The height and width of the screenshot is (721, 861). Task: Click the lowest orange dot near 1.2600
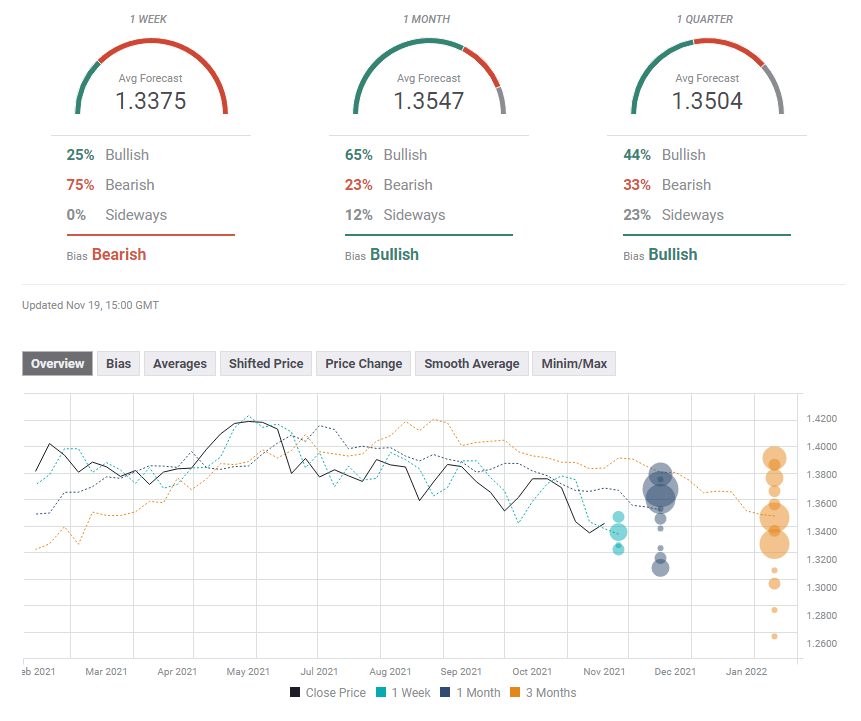click(x=774, y=636)
